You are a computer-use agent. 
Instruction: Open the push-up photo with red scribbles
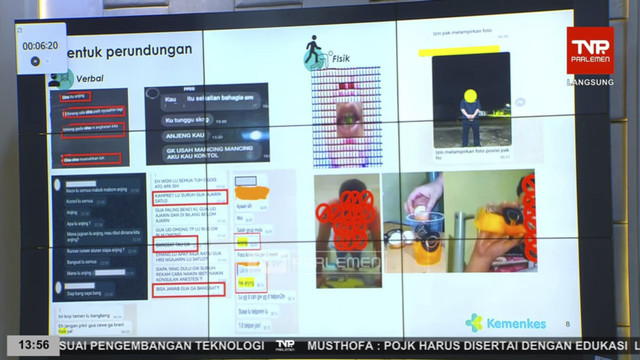click(348, 231)
